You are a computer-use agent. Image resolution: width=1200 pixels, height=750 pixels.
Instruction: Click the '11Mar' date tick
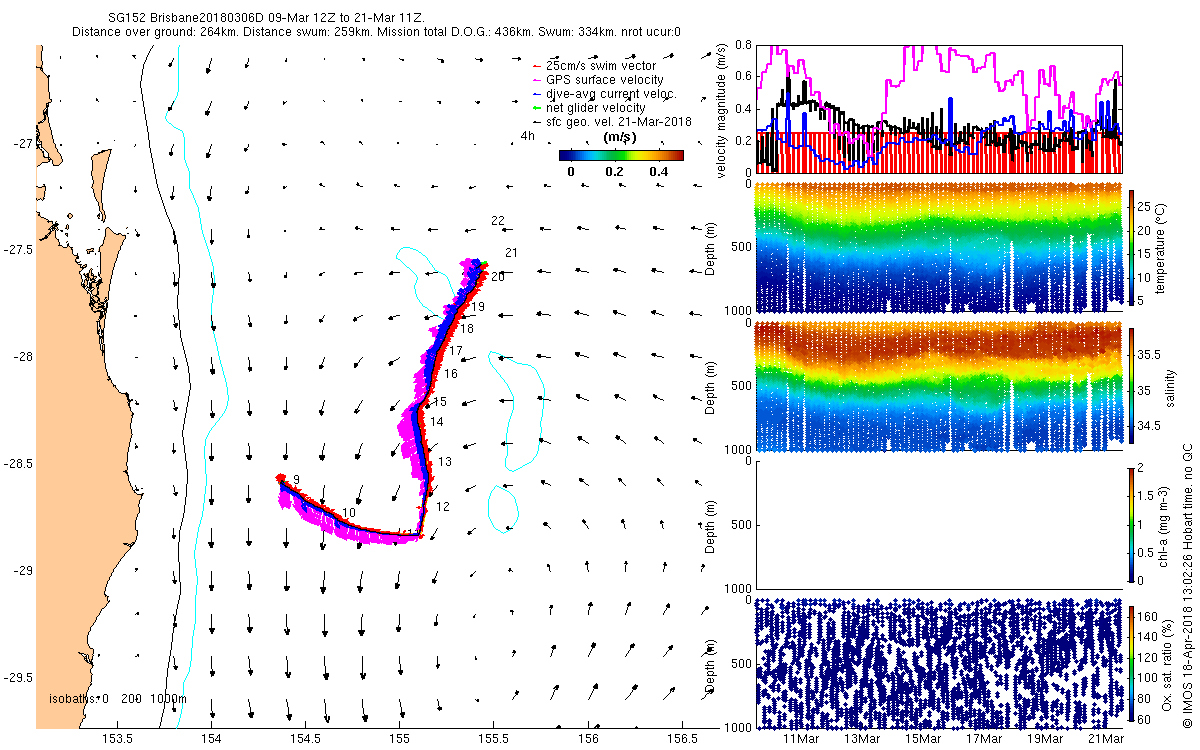pos(803,739)
